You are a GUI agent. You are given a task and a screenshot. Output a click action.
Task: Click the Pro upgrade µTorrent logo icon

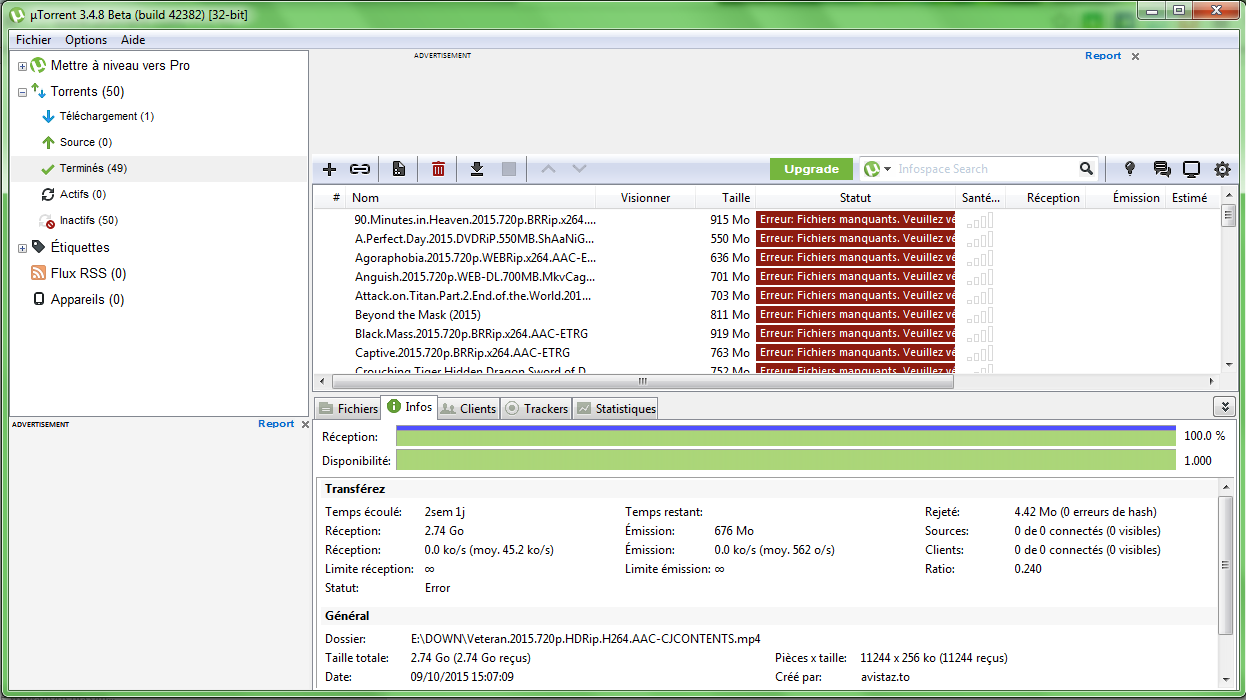(x=38, y=65)
